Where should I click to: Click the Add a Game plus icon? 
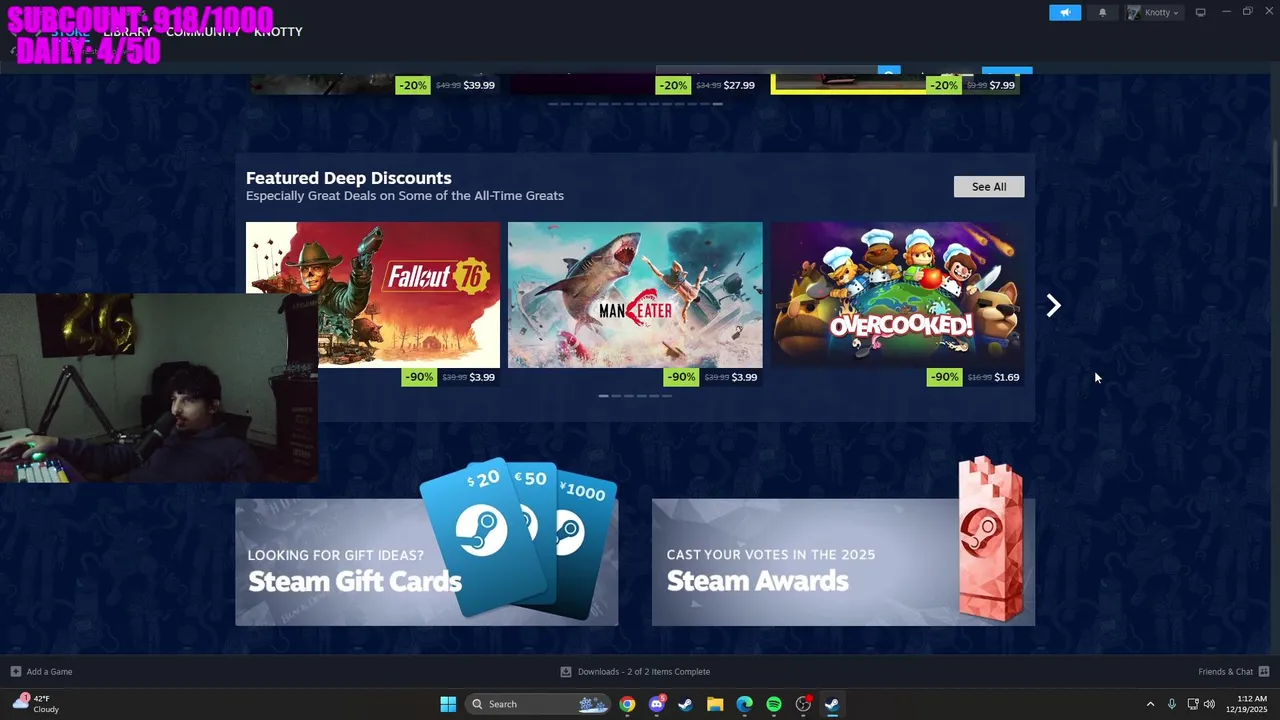[x=15, y=671]
